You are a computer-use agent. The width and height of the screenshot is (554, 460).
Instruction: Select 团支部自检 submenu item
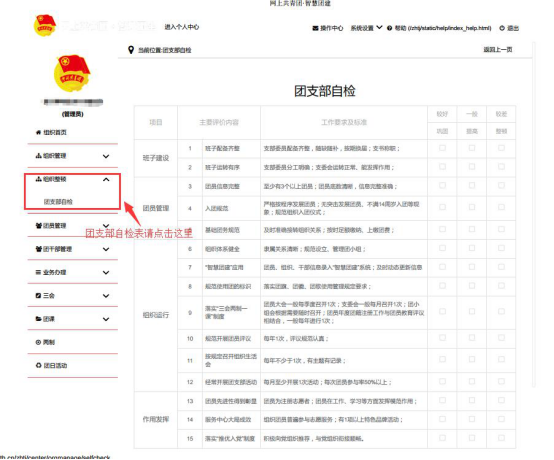58,202
